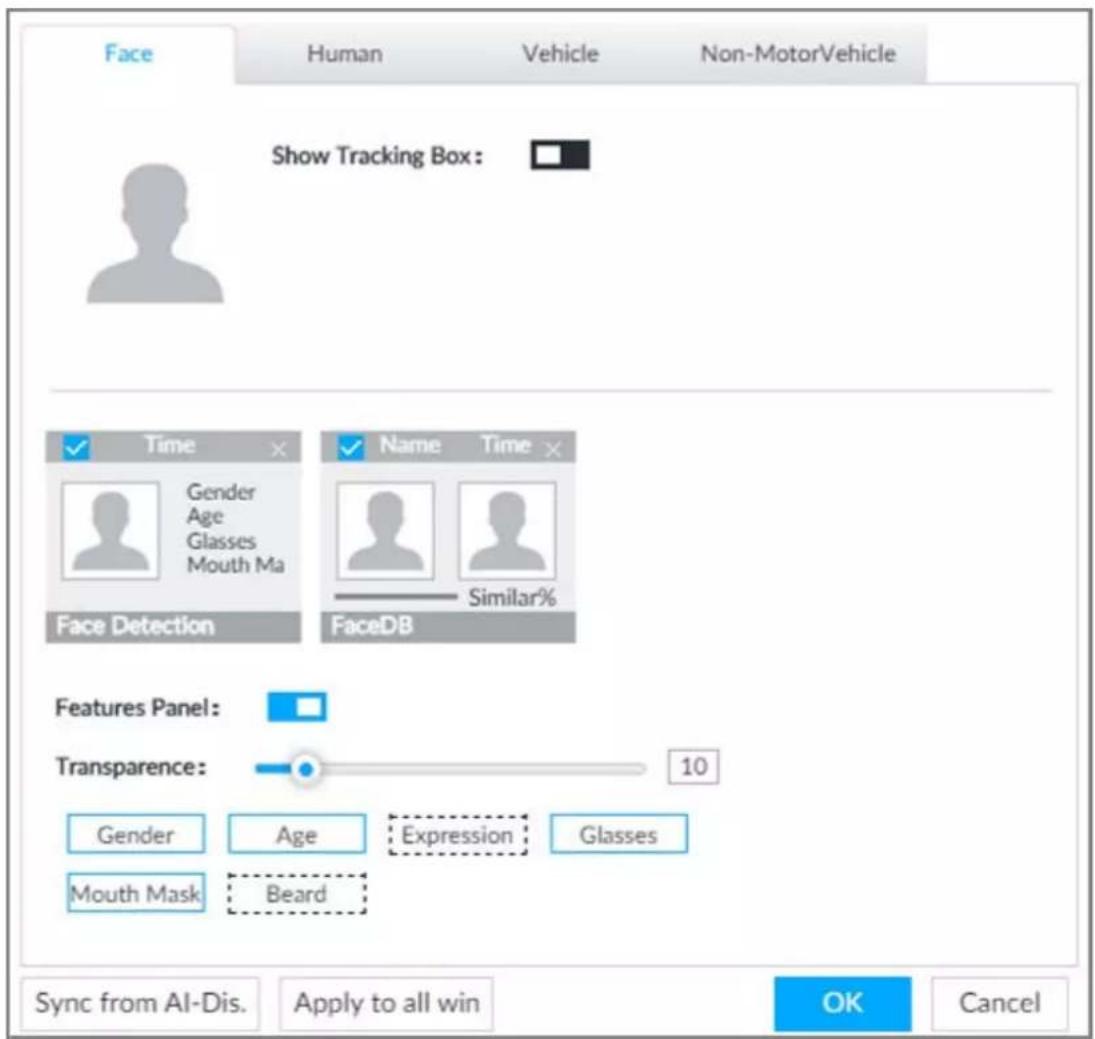Uncheck the Face Detection panel checkbox

pos(75,447)
